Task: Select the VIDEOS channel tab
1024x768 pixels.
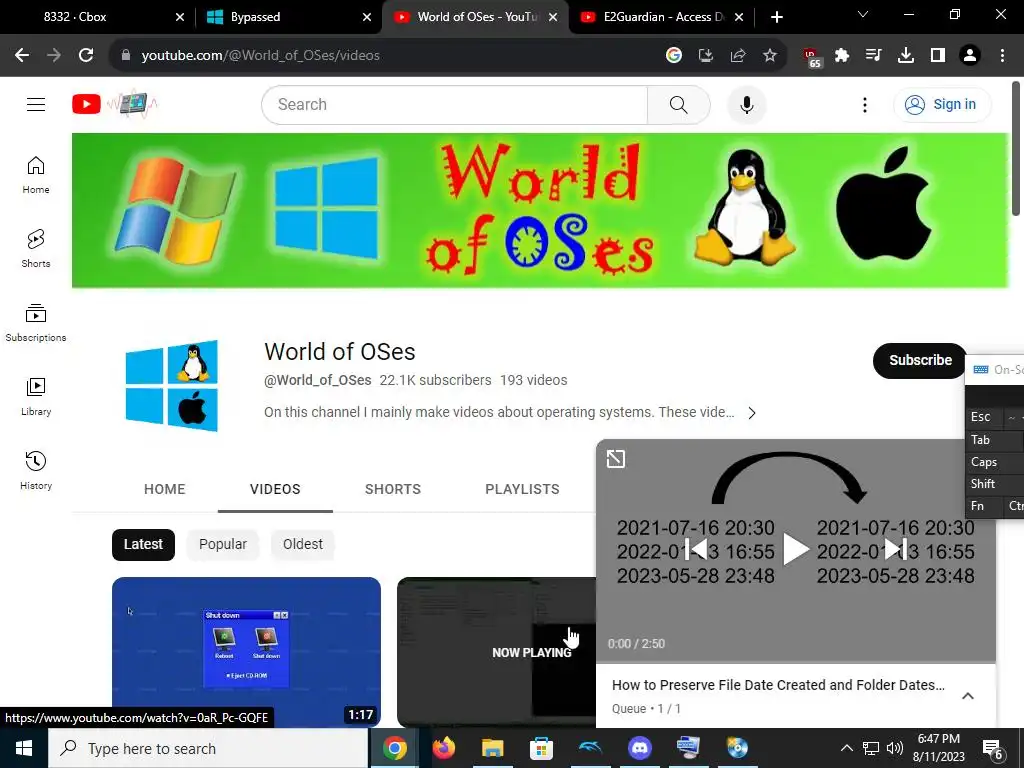Action: [275, 489]
